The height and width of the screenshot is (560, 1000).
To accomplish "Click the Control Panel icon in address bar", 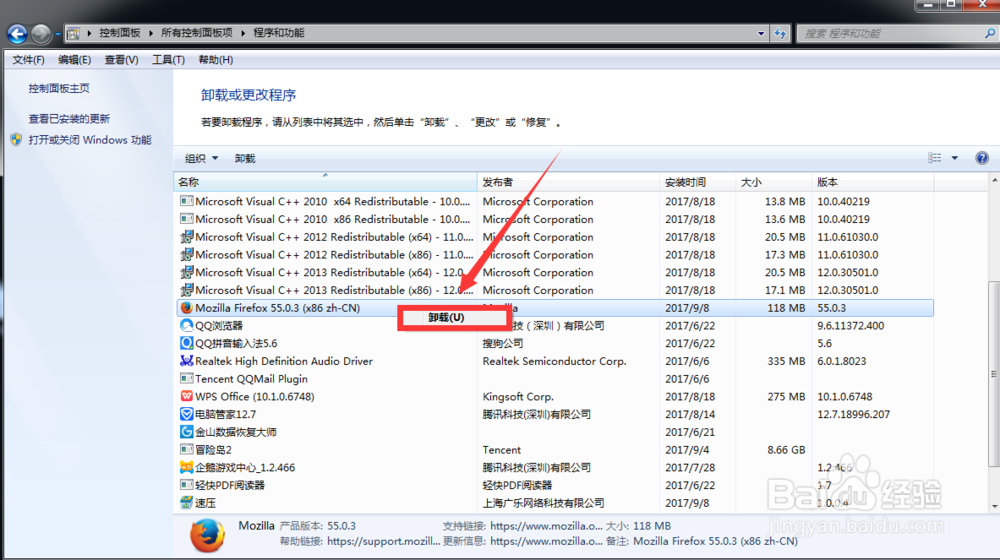I will 73,33.
